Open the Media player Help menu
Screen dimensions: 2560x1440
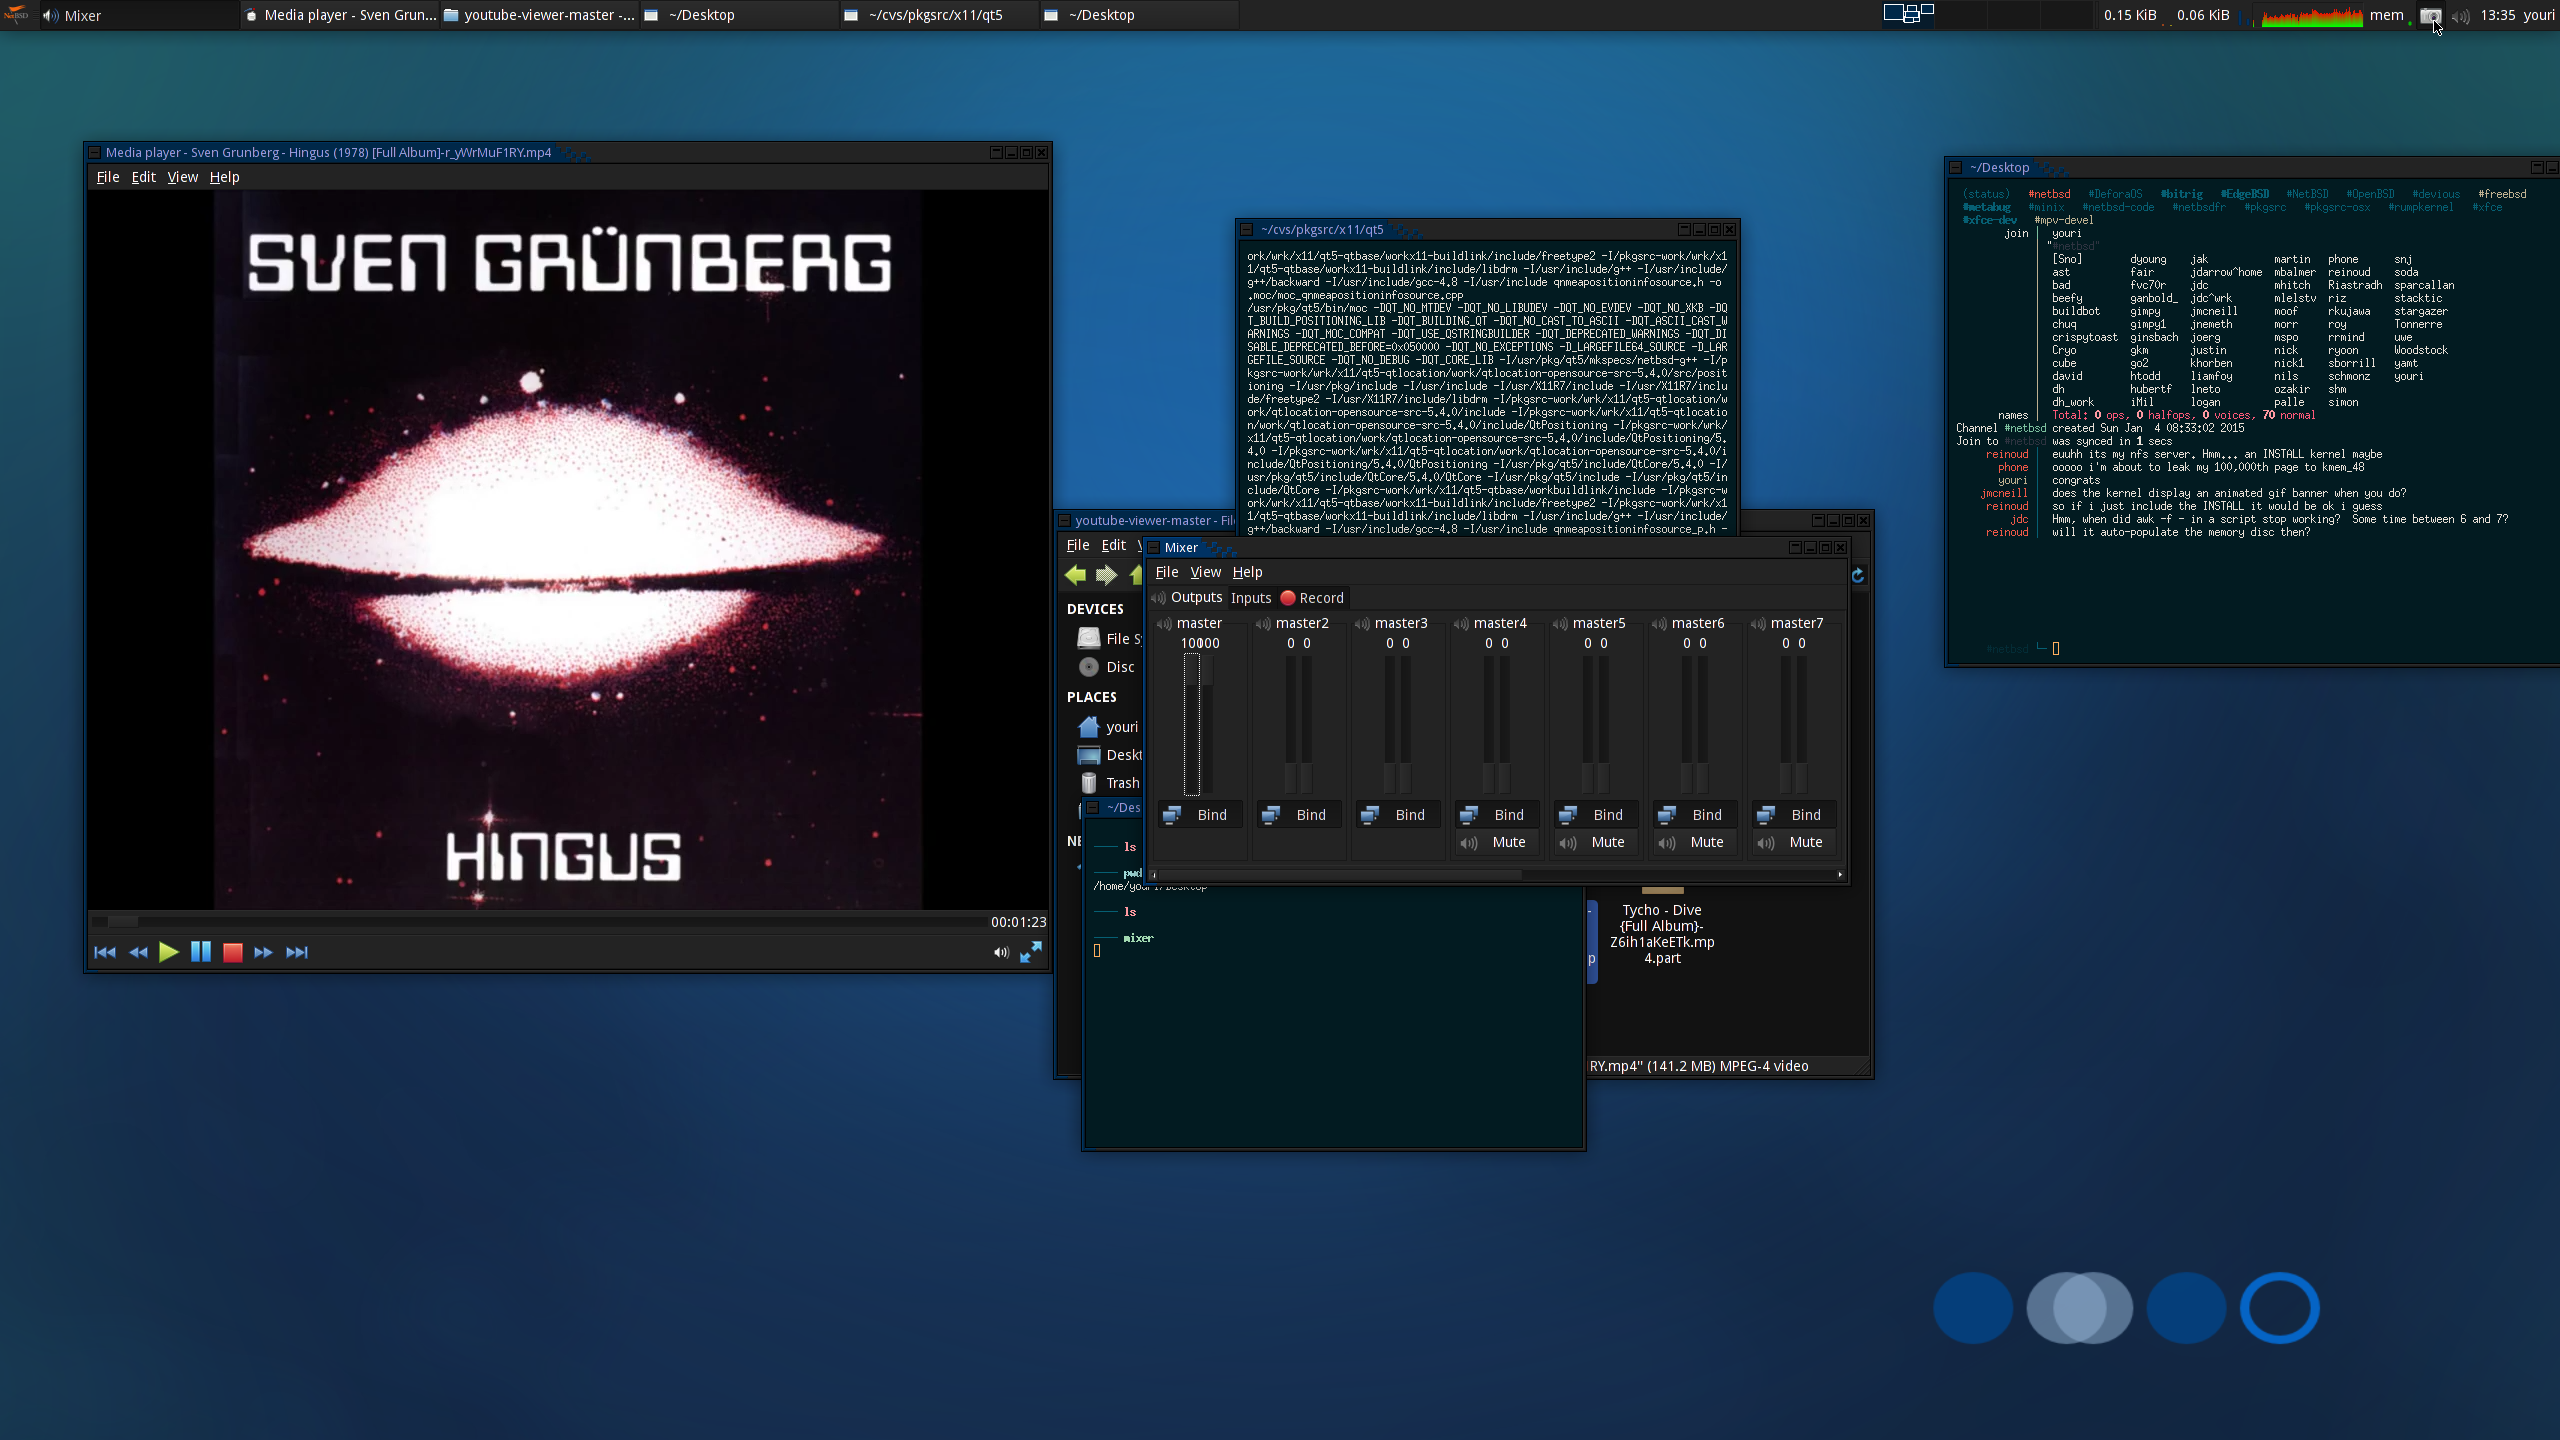pyautogui.click(x=225, y=177)
